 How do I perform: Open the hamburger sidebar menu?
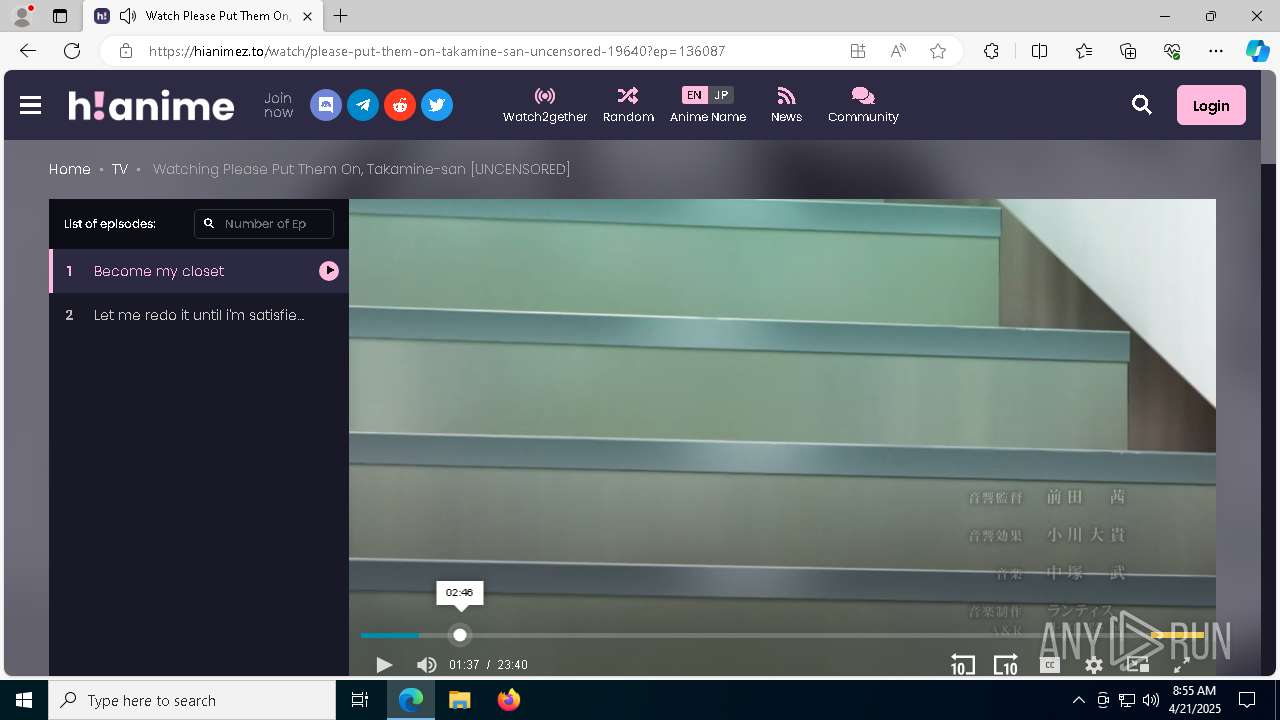30,105
